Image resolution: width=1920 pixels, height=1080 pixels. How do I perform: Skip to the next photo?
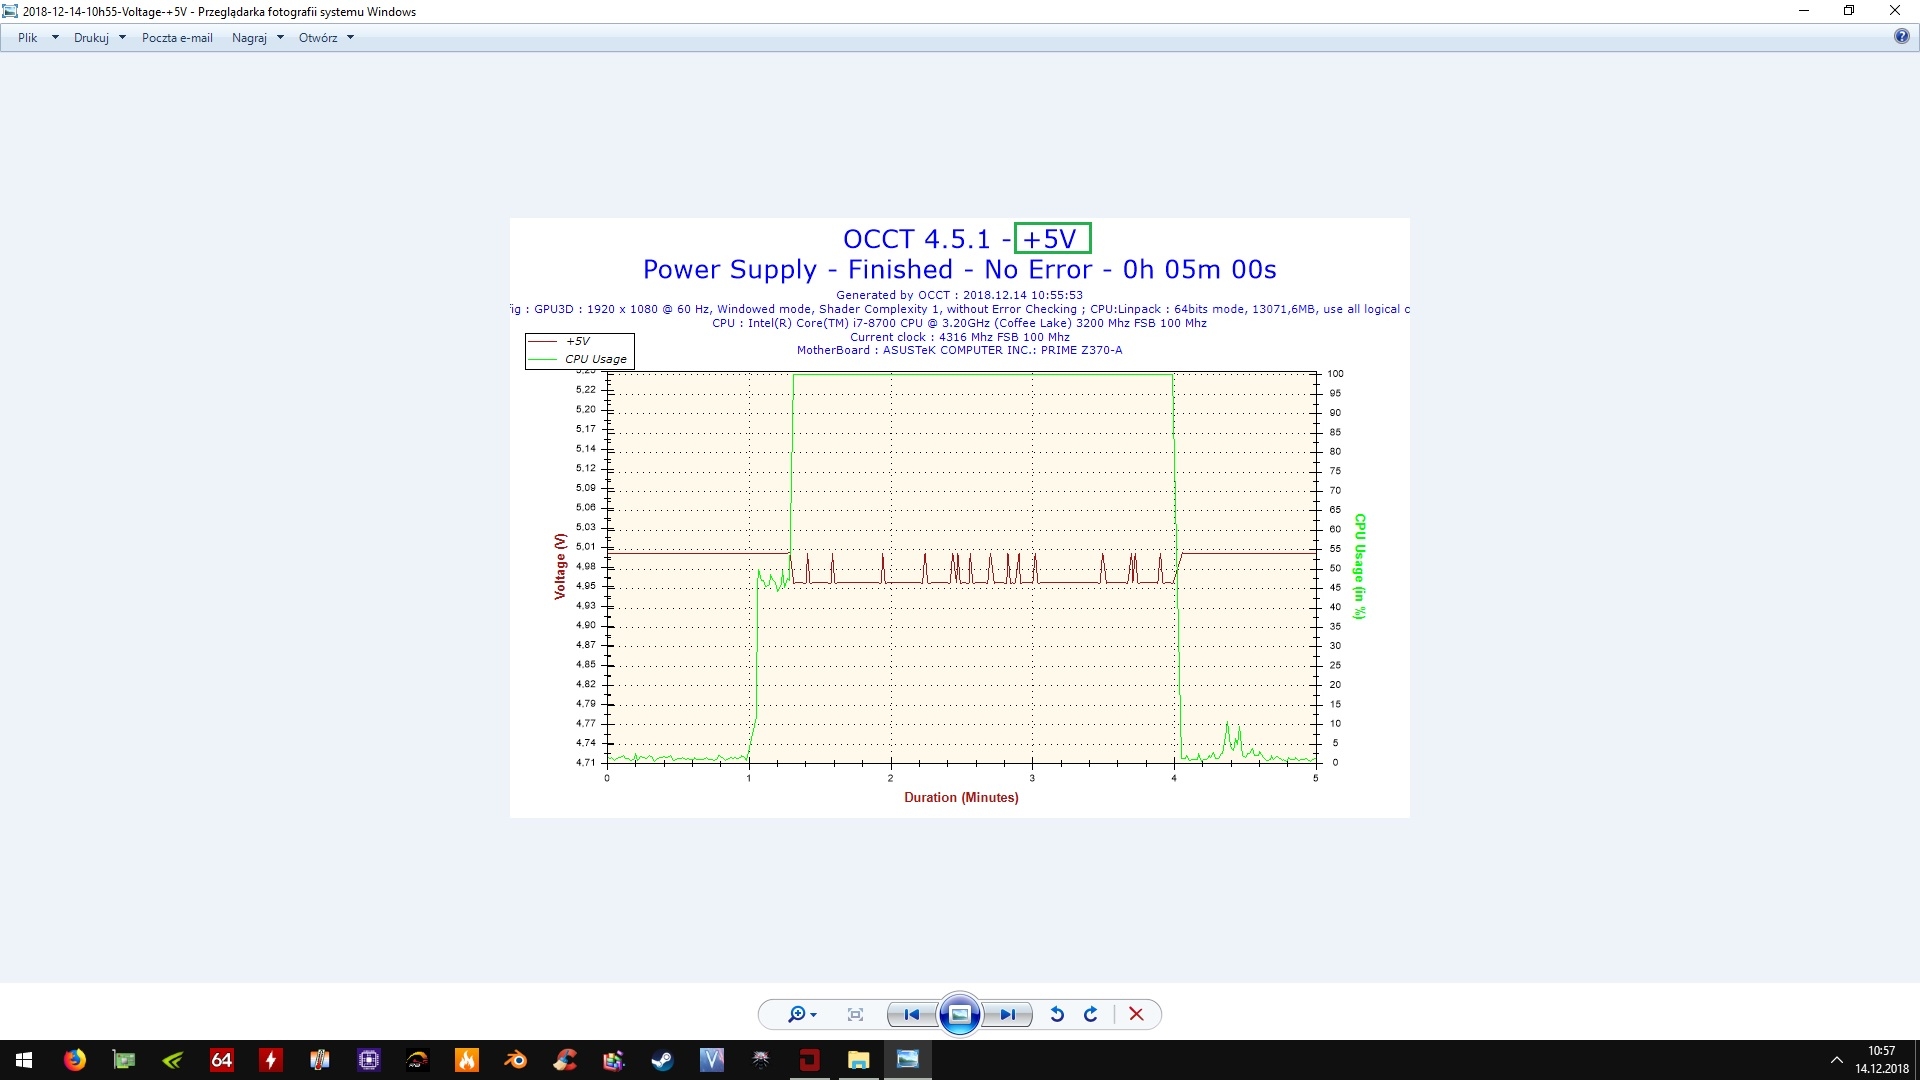[1007, 1014]
